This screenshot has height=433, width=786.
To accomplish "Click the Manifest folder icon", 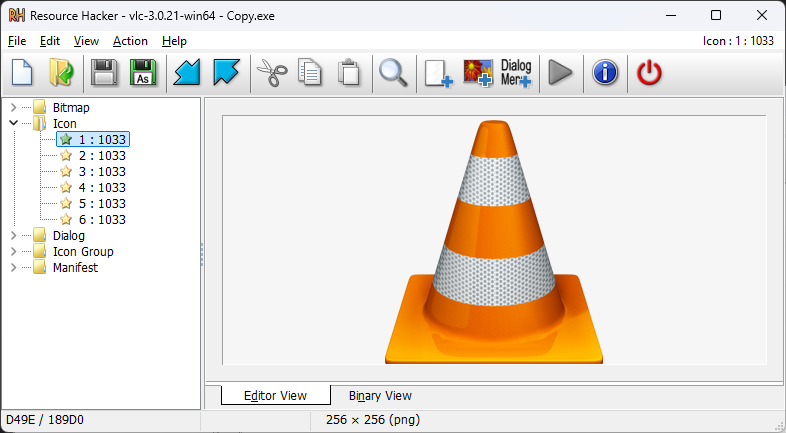I will [x=40, y=268].
